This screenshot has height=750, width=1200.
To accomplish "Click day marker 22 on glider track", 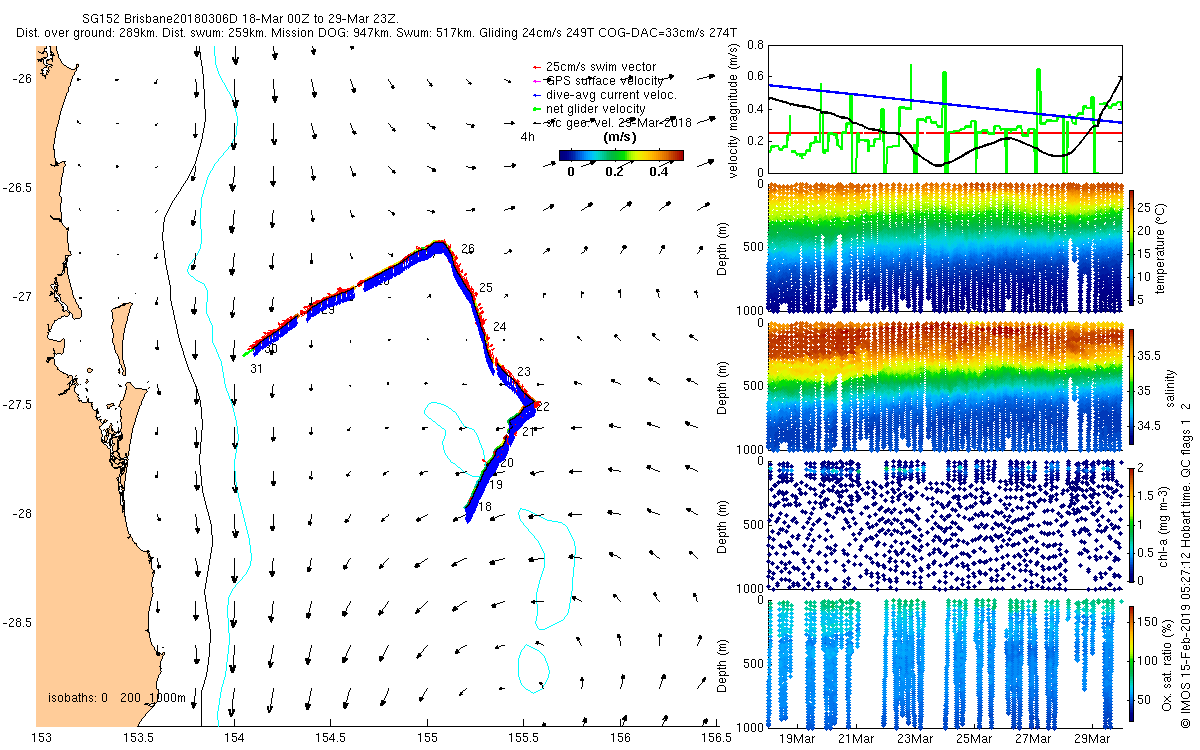I will tap(542, 407).
